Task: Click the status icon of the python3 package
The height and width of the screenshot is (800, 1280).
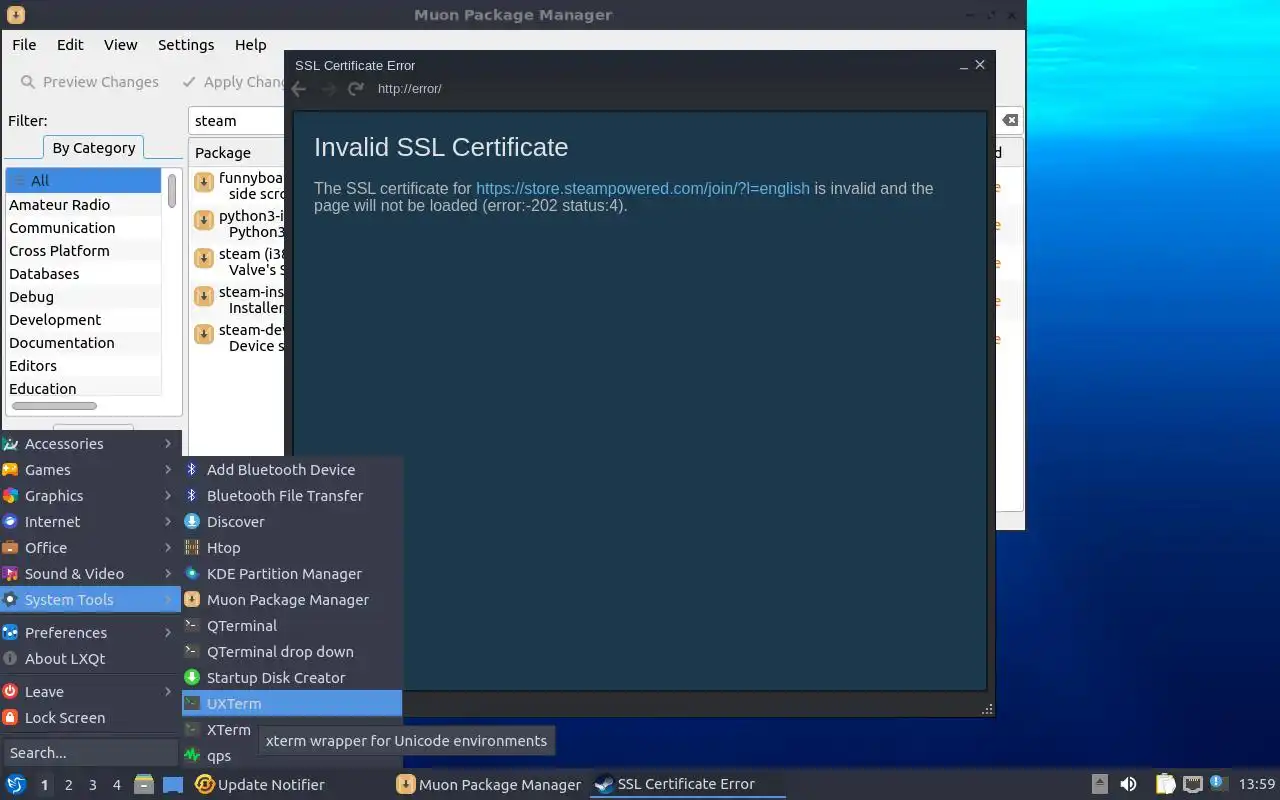Action: tap(204, 220)
